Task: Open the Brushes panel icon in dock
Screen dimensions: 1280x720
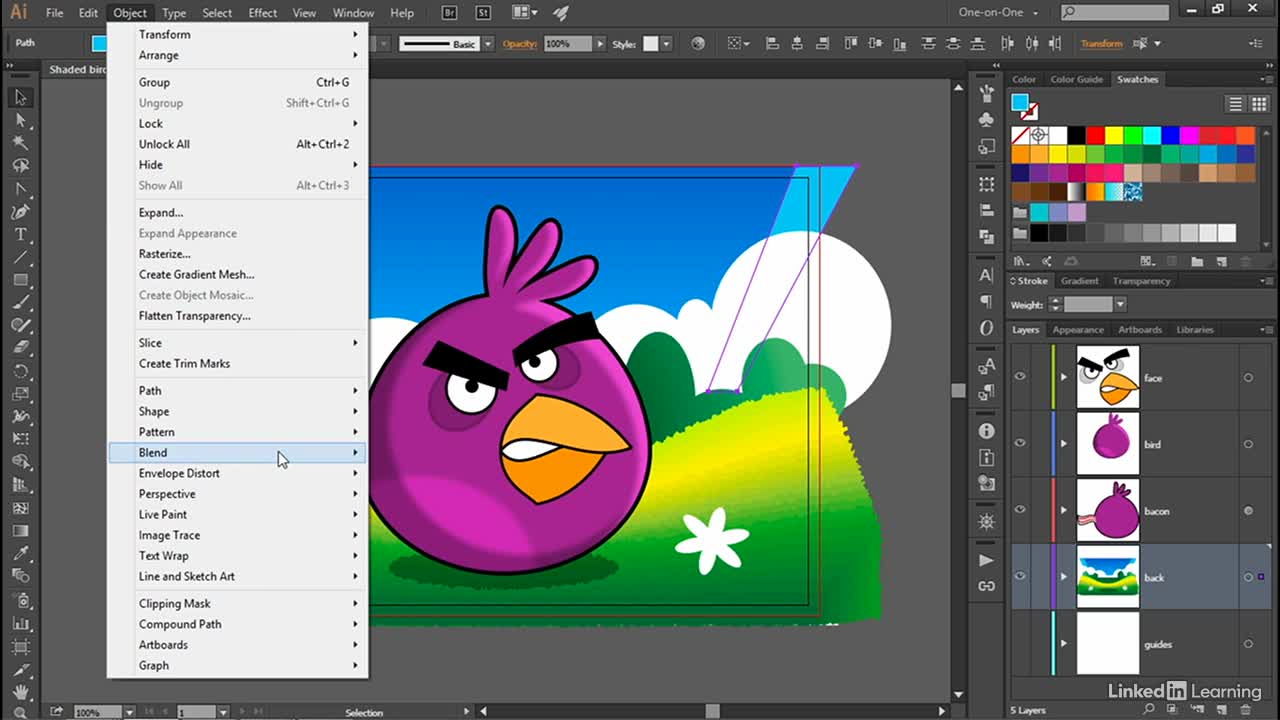Action: [987, 94]
